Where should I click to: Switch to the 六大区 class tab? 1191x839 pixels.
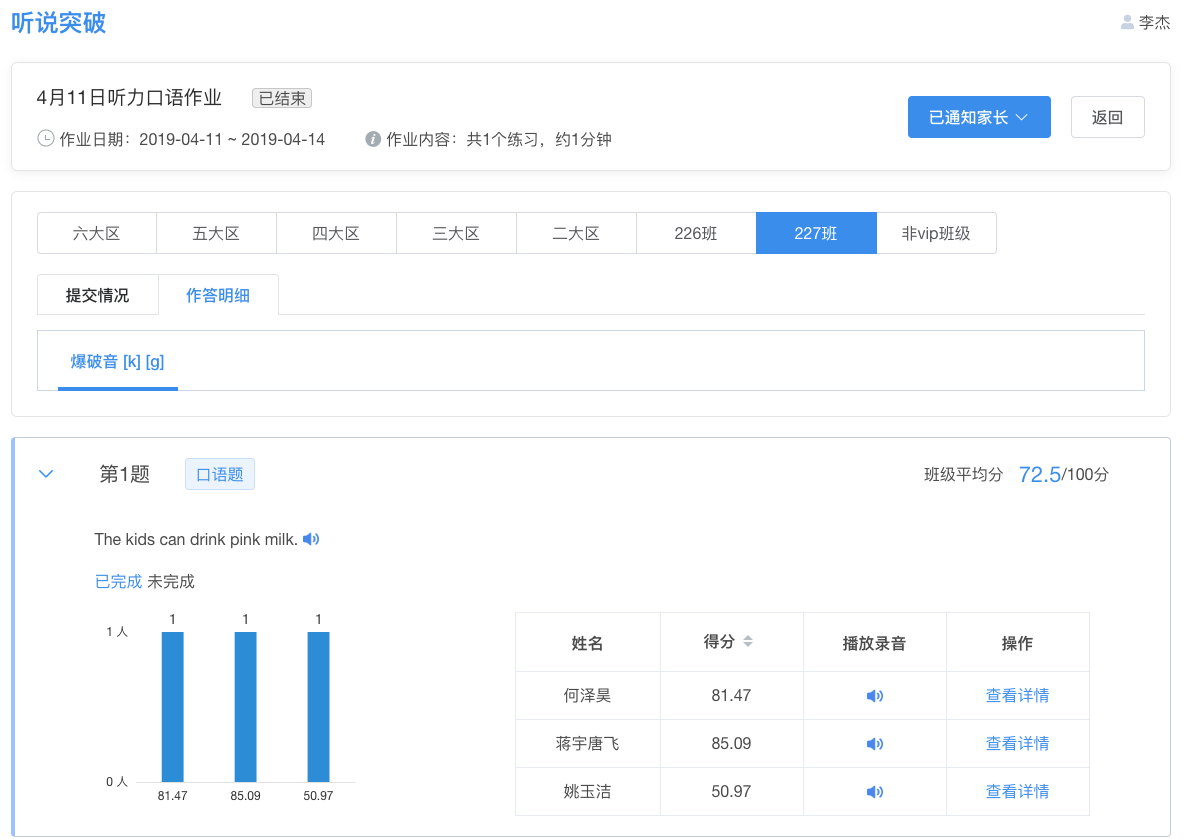[96, 233]
